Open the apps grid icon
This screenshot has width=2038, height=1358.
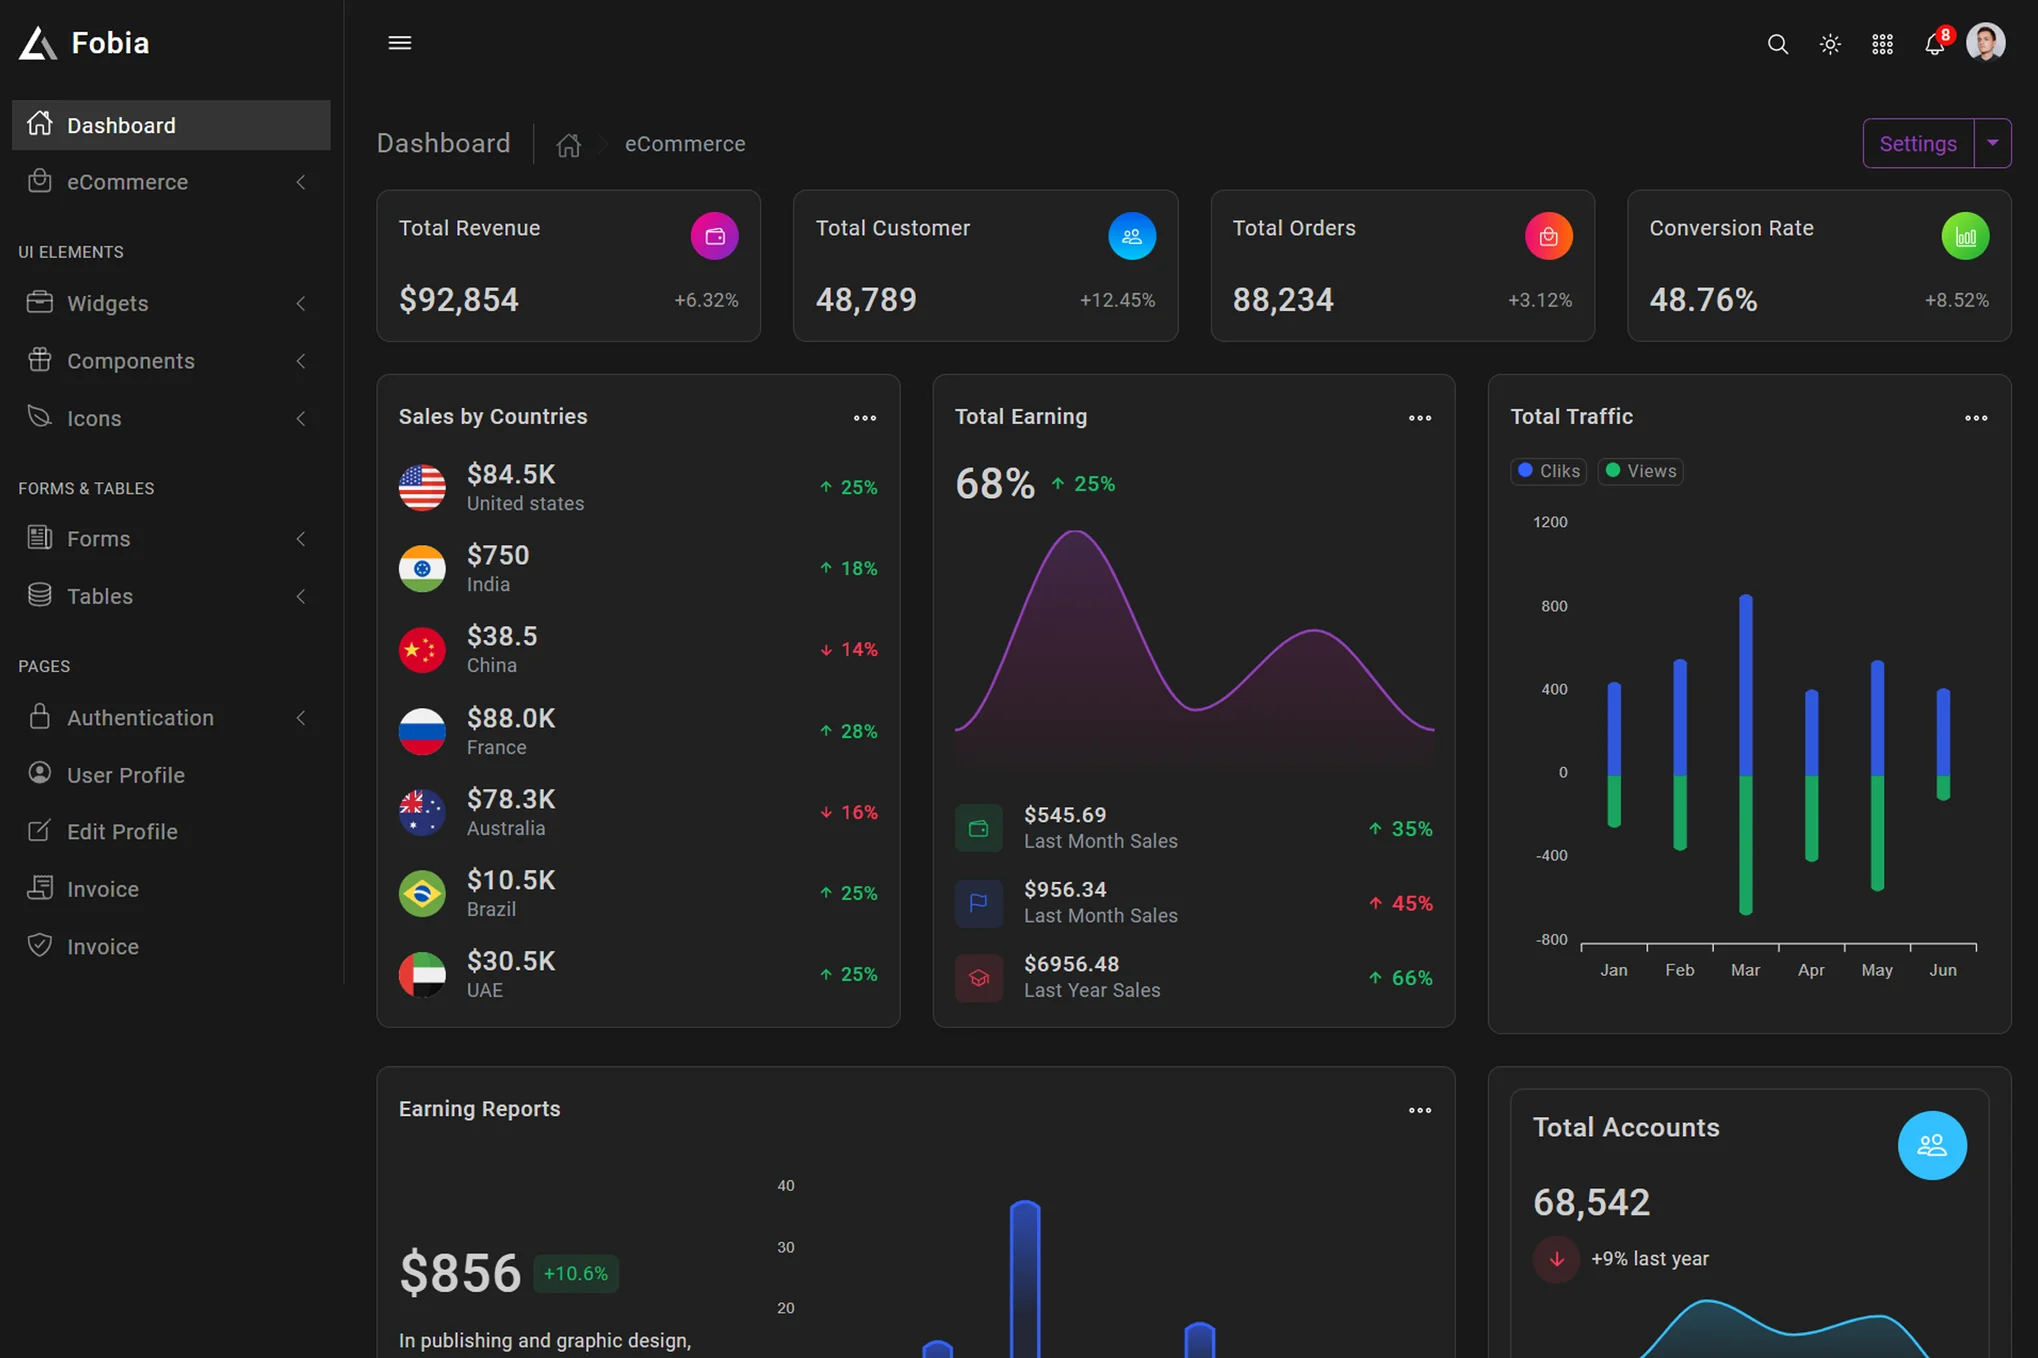point(1882,44)
